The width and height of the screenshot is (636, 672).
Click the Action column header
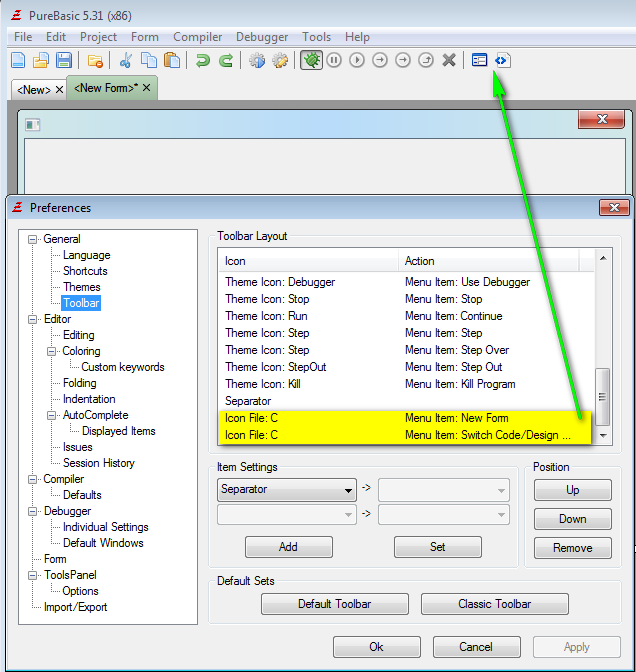click(489, 261)
